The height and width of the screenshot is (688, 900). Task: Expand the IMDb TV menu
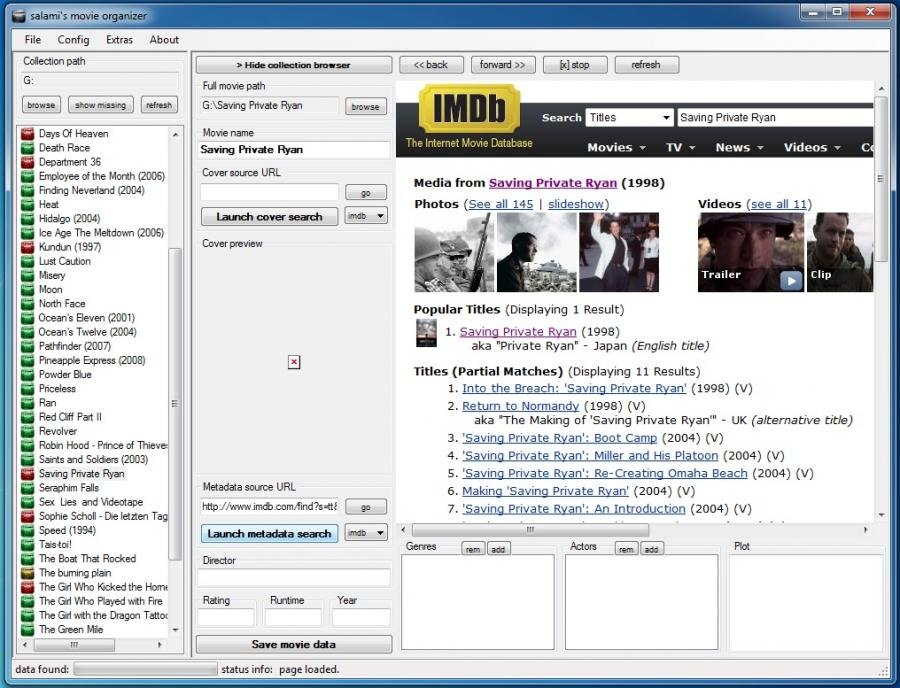tap(680, 147)
